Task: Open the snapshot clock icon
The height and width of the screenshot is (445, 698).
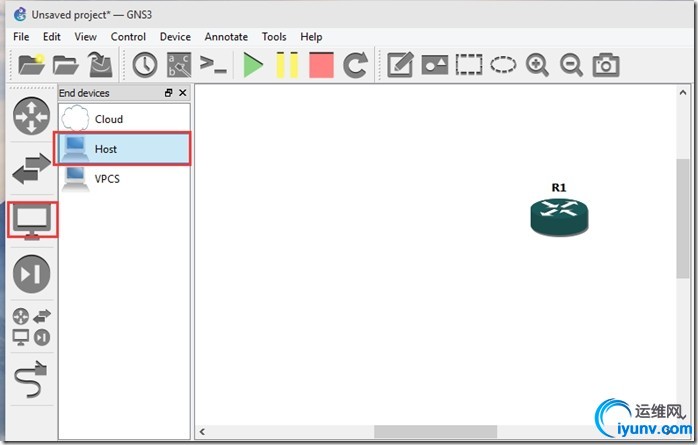Action: (x=145, y=65)
